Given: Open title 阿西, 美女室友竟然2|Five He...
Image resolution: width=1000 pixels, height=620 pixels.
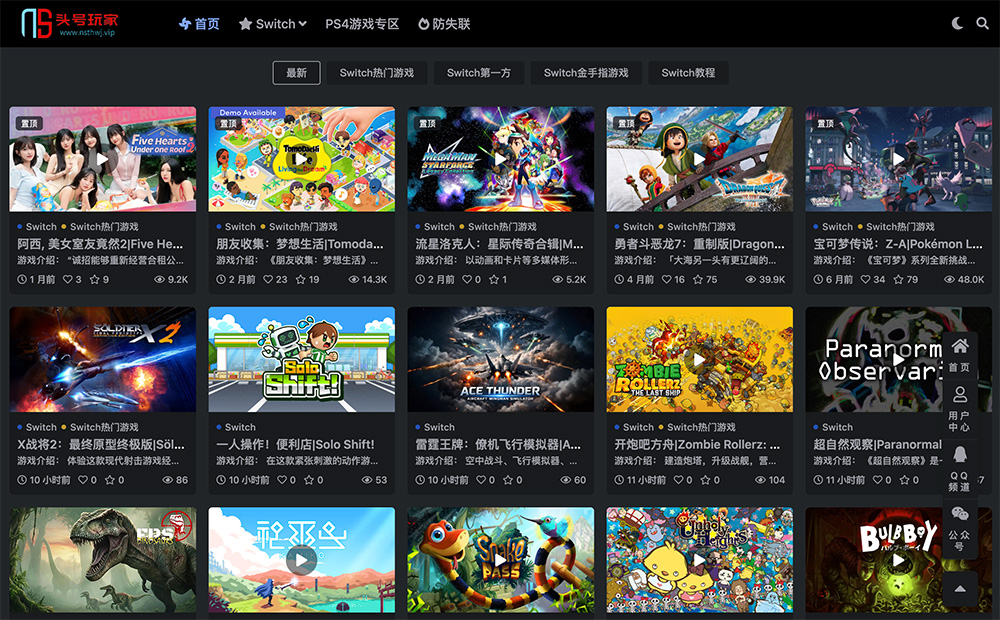Looking at the screenshot, I should [100, 244].
